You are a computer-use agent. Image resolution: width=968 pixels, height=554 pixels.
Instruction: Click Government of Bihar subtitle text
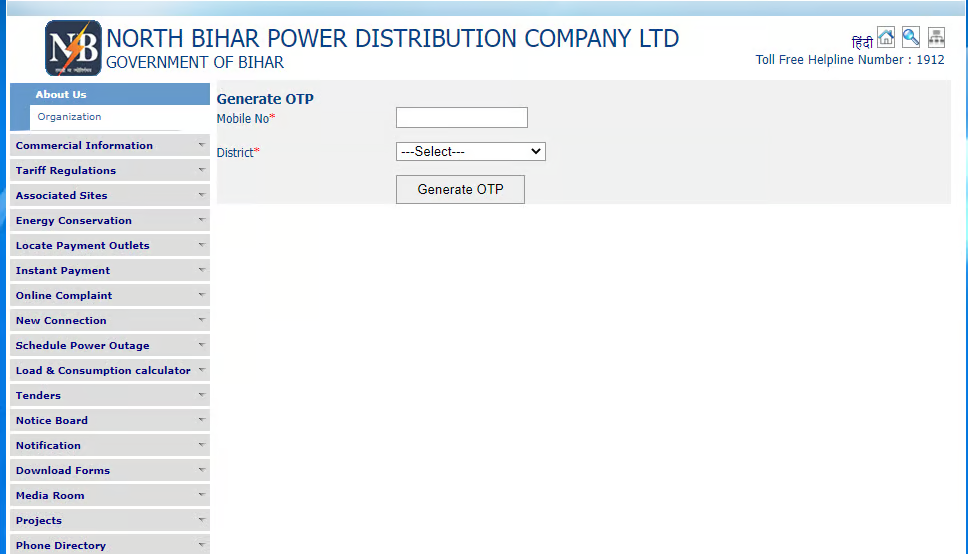tap(195, 62)
